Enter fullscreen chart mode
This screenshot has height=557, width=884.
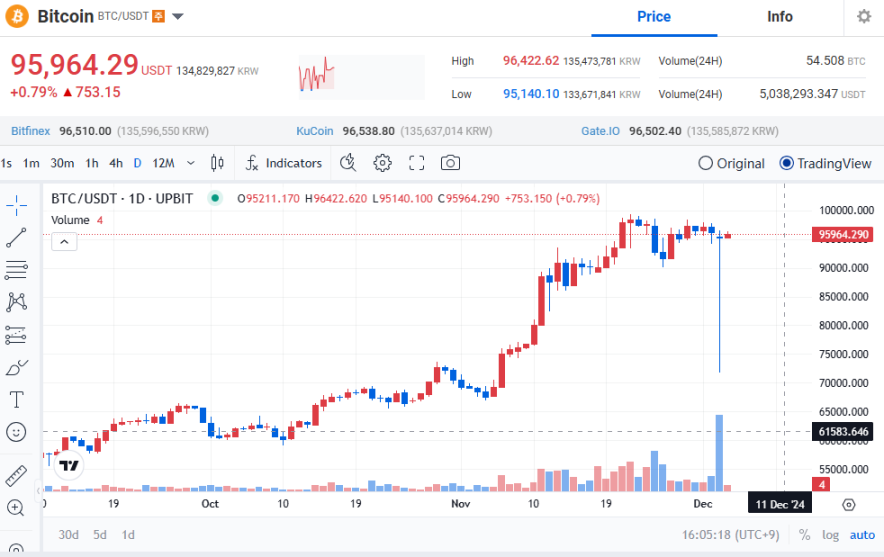(417, 163)
